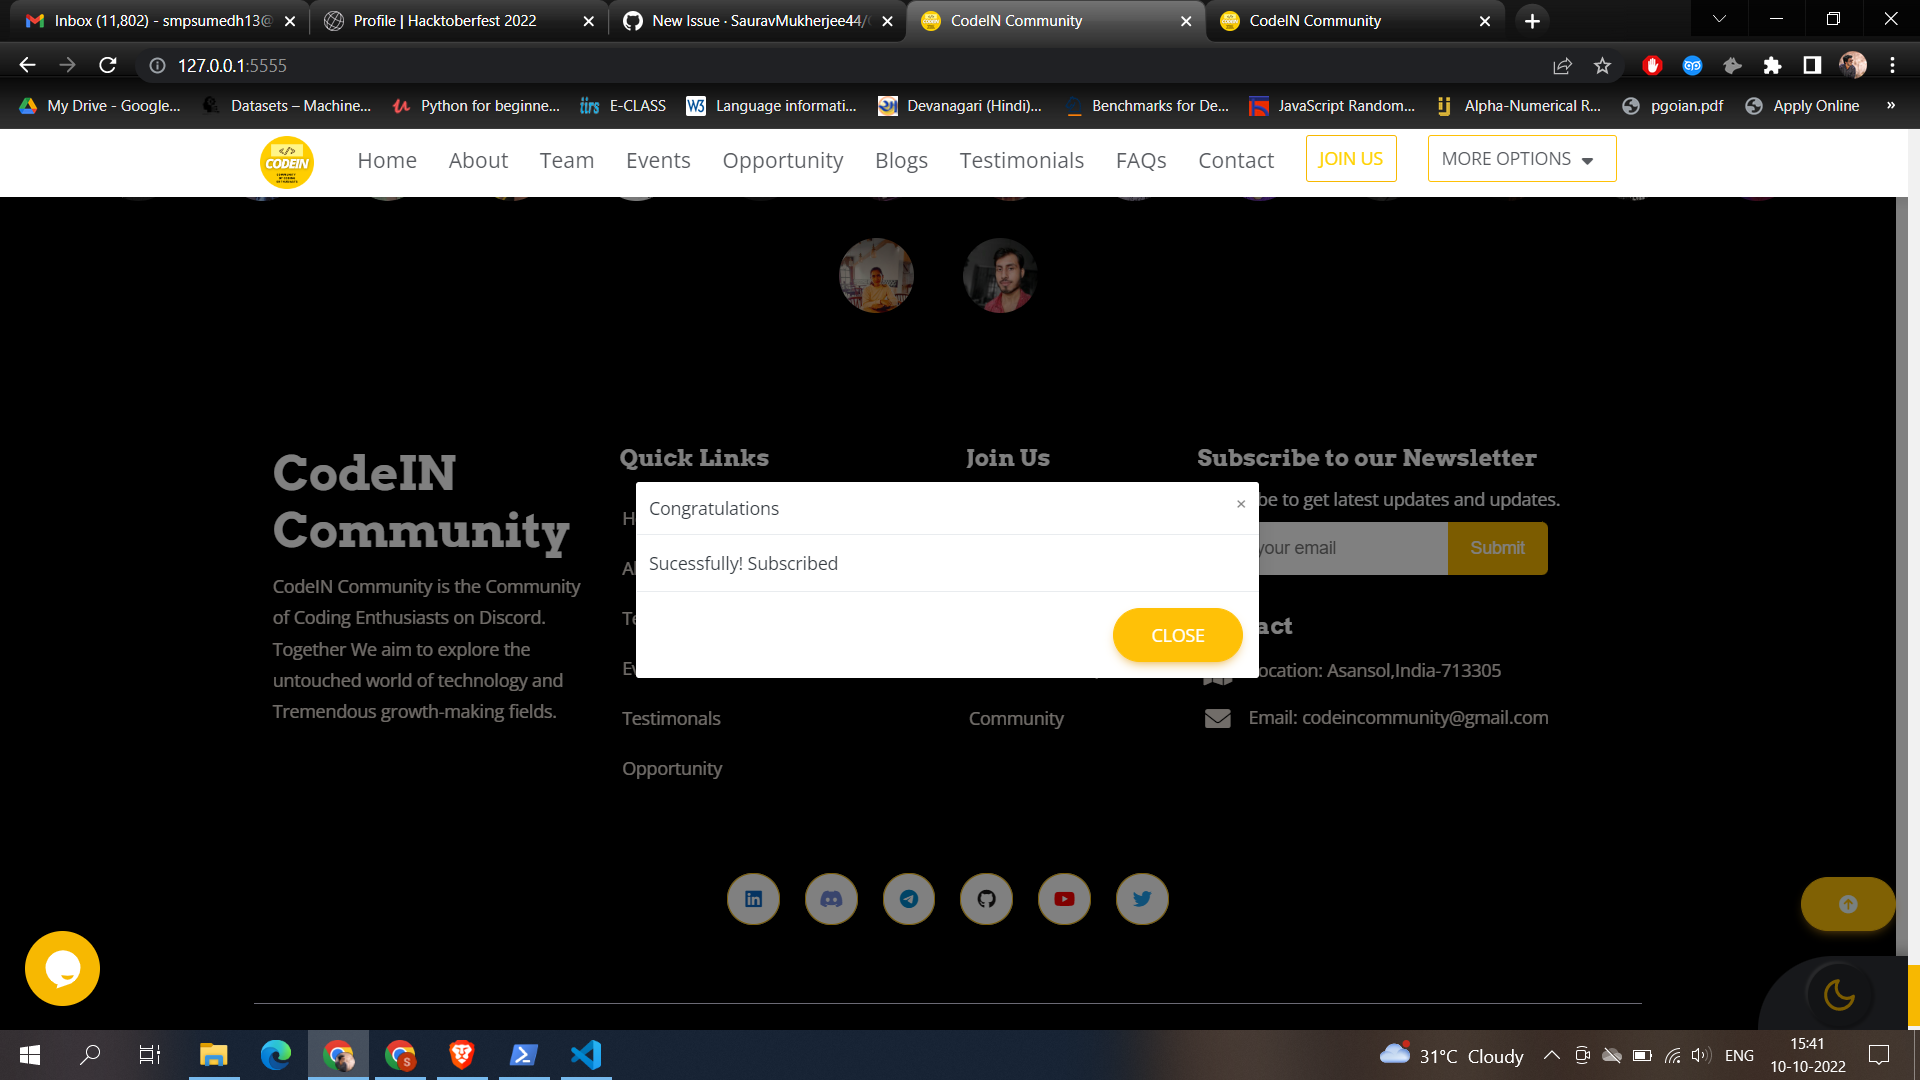Bookmark this page with the star
The height and width of the screenshot is (1080, 1920).
1603,65
